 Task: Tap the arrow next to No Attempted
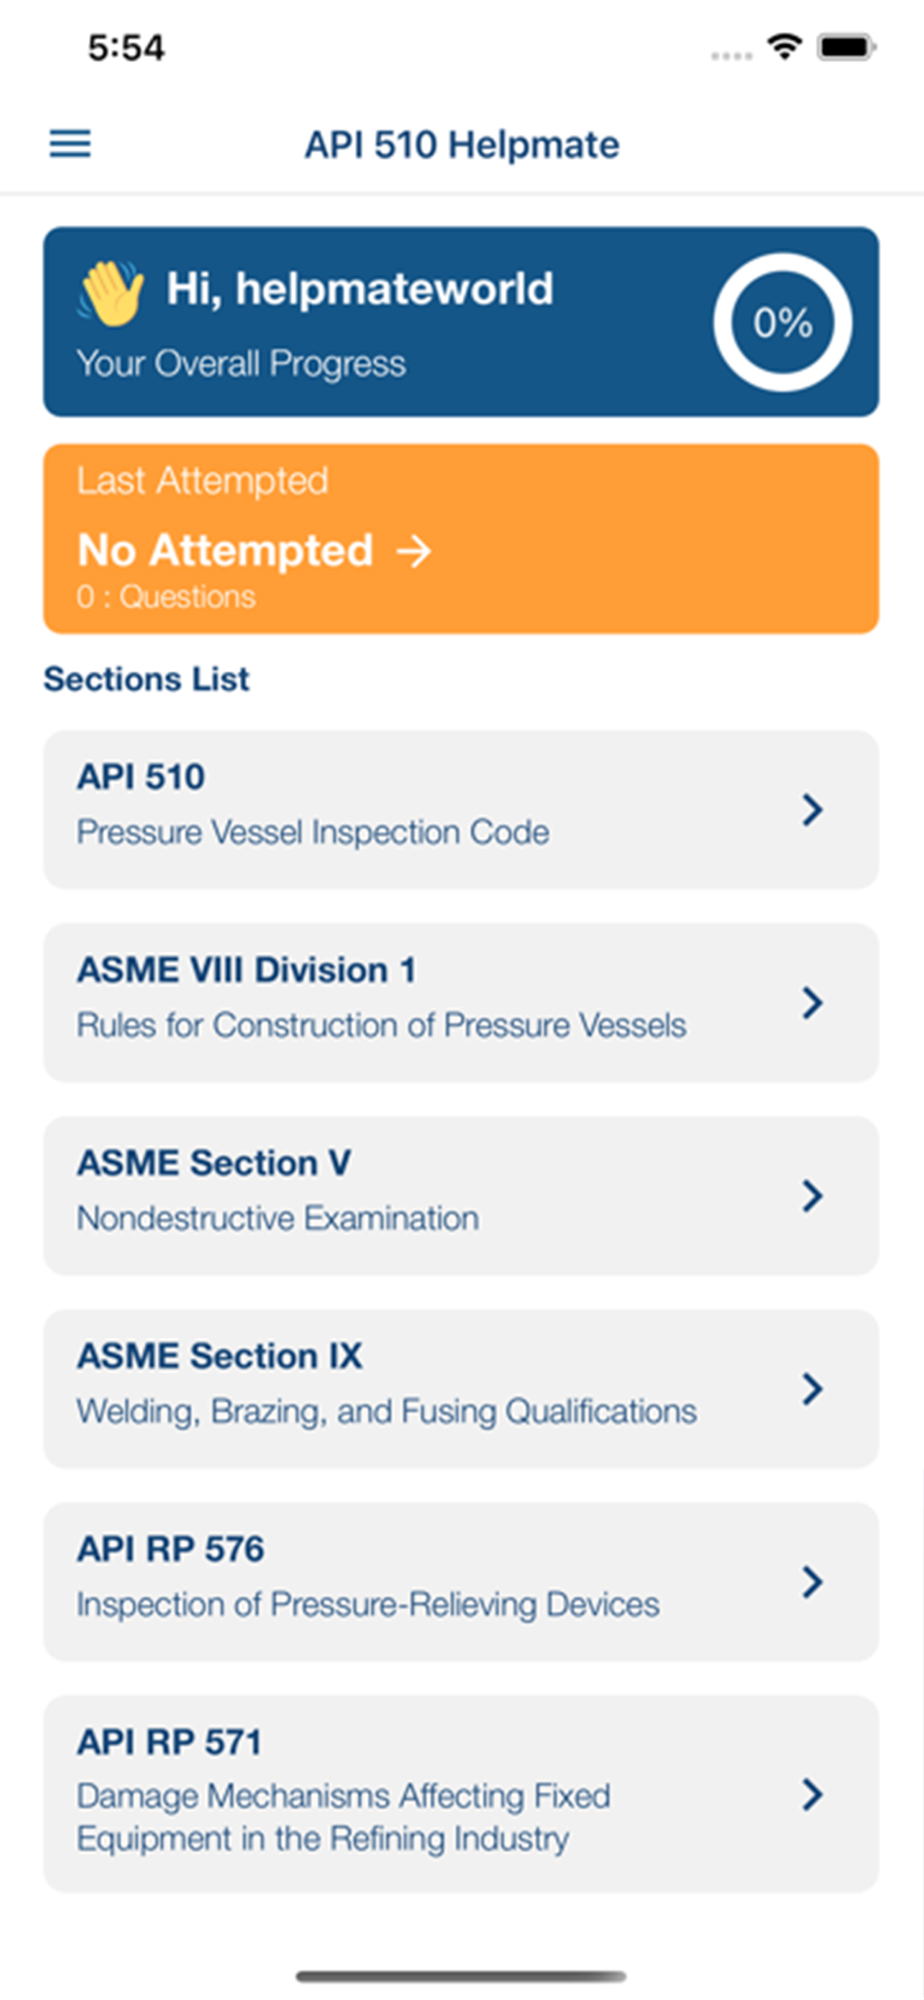pos(413,550)
